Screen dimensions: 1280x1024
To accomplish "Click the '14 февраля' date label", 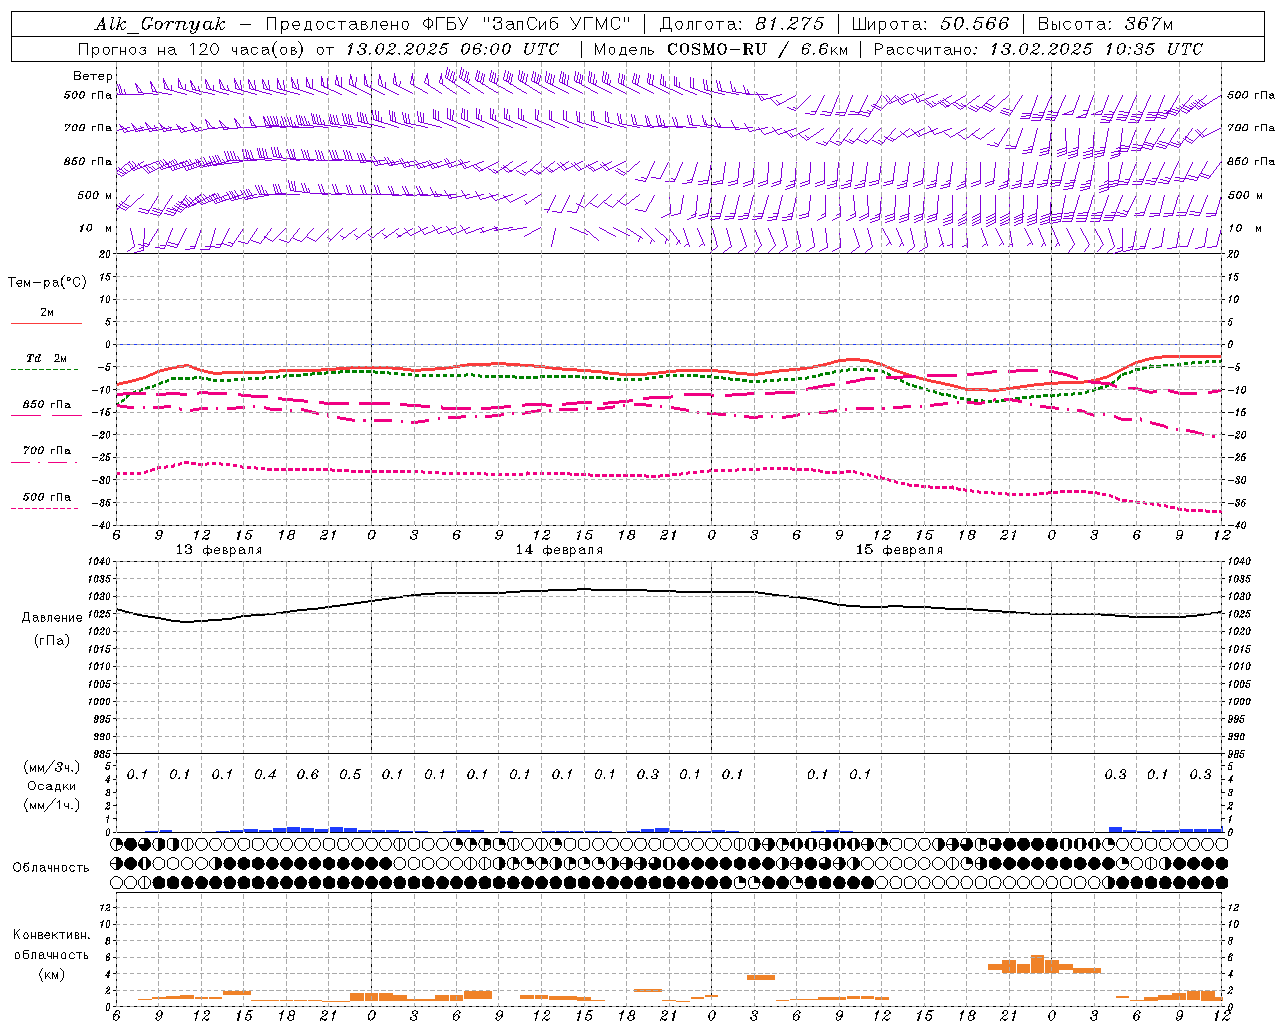I will click(x=559, y=550).
